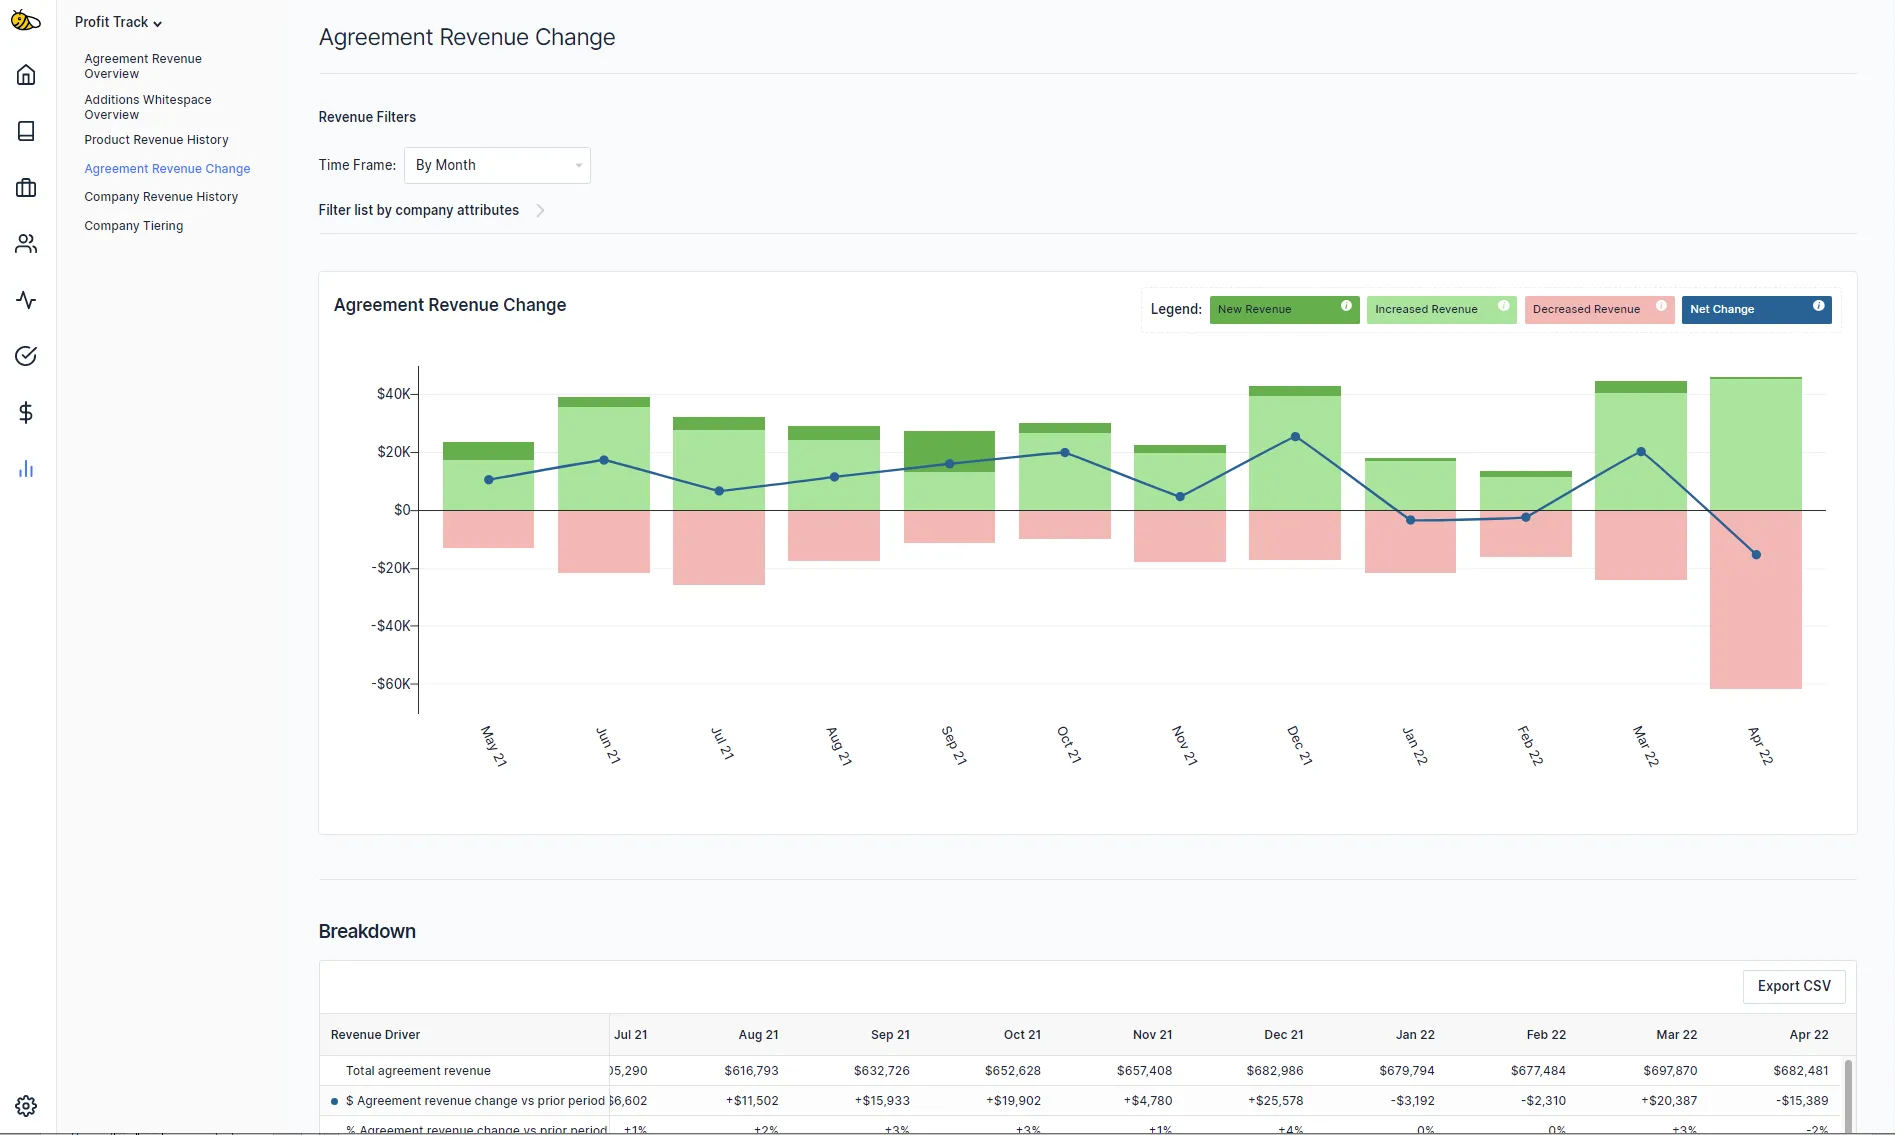Select Agreement Revenue Change menu item
The image size is (1895, 1135).
(x=167, y=169)
